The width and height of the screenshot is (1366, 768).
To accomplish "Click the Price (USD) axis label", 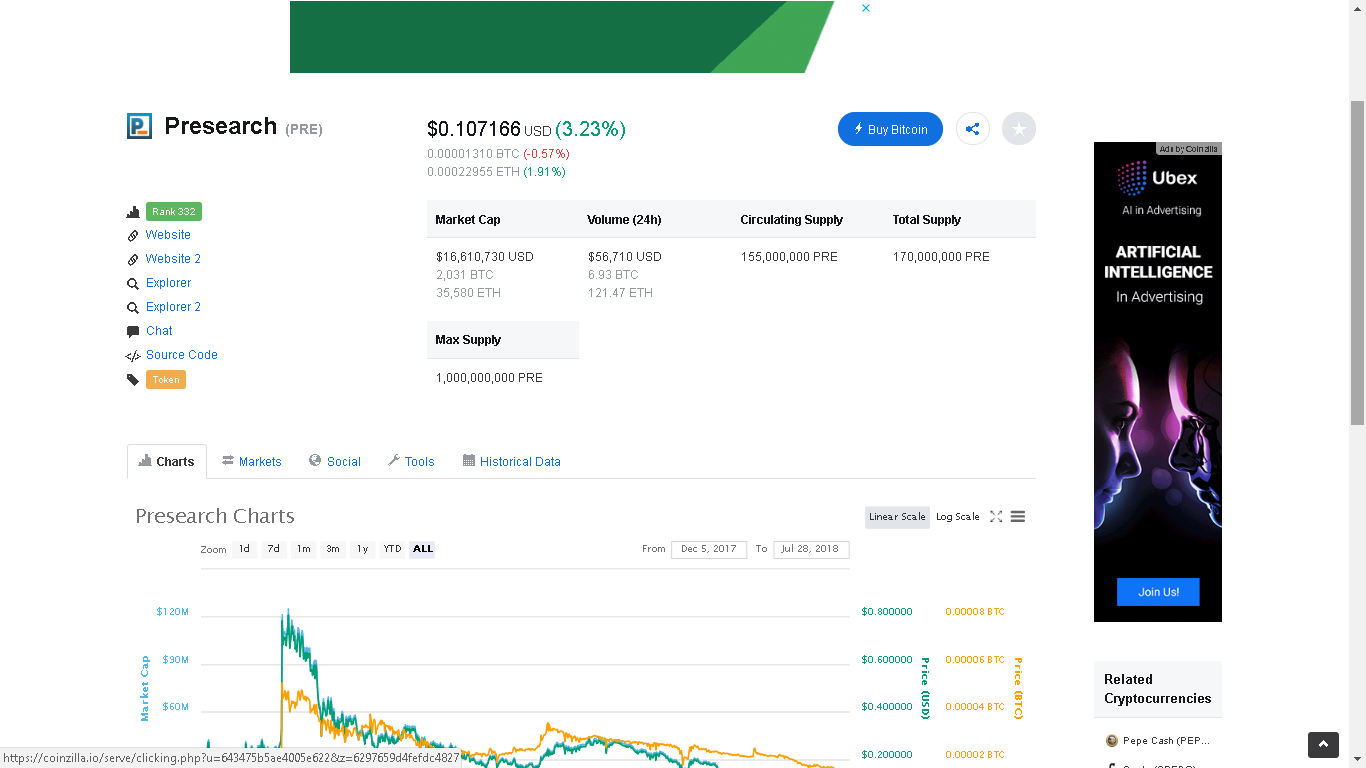I will [x=925, y=688].
